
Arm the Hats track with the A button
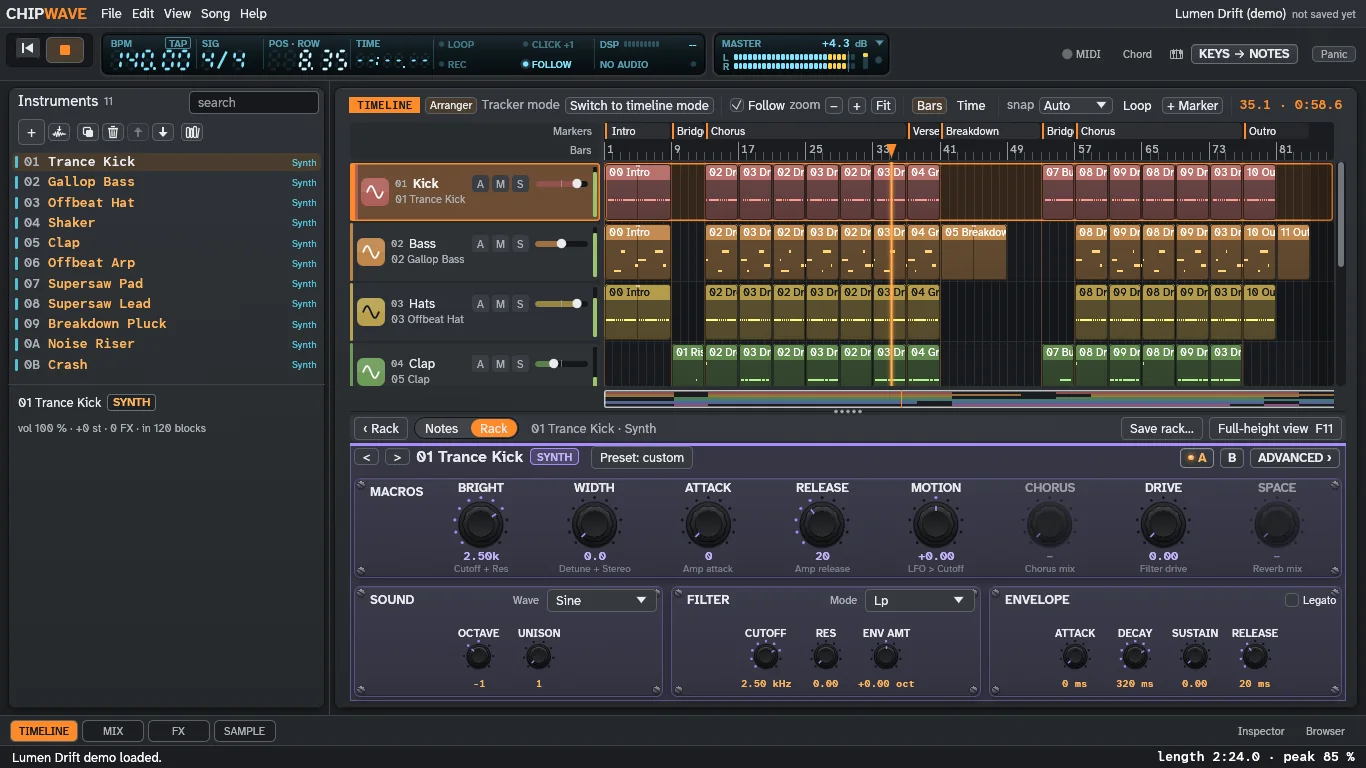pos(481,304)
